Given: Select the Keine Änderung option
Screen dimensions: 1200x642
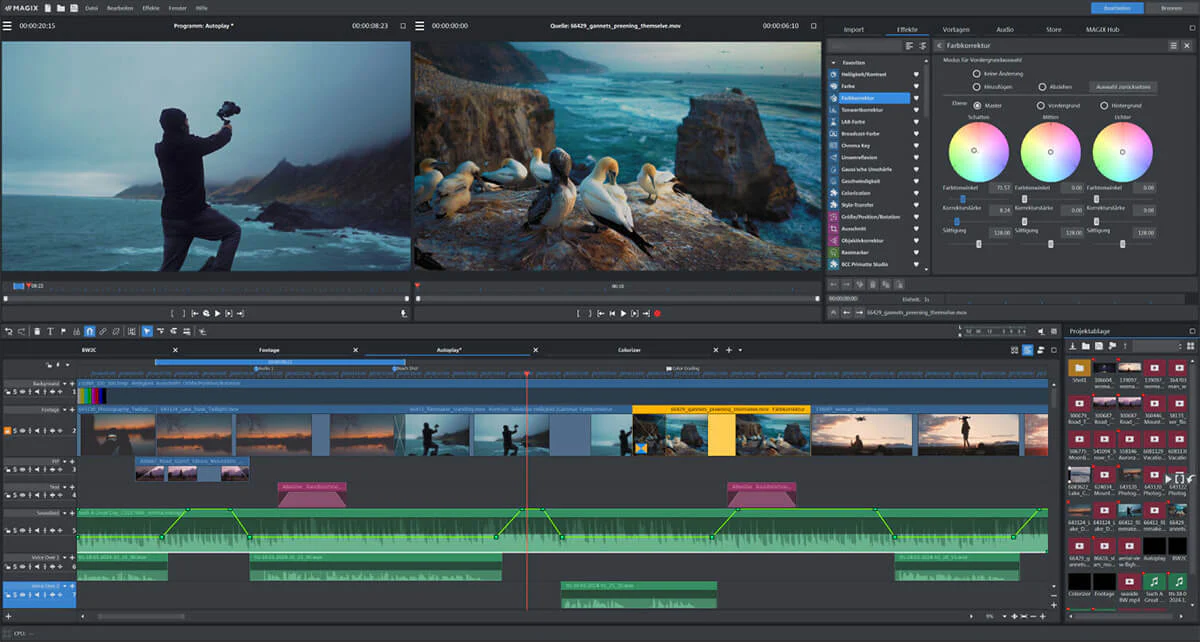Looking at the screenshot, I should tap(976, 71).
